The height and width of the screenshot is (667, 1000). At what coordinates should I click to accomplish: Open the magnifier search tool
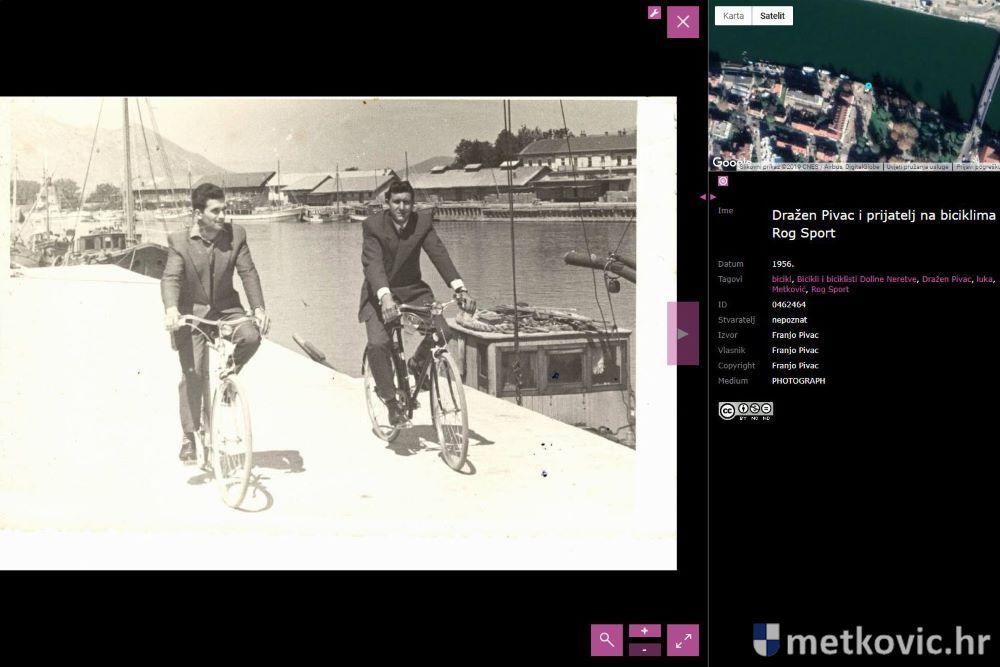(x=606, y=640)
